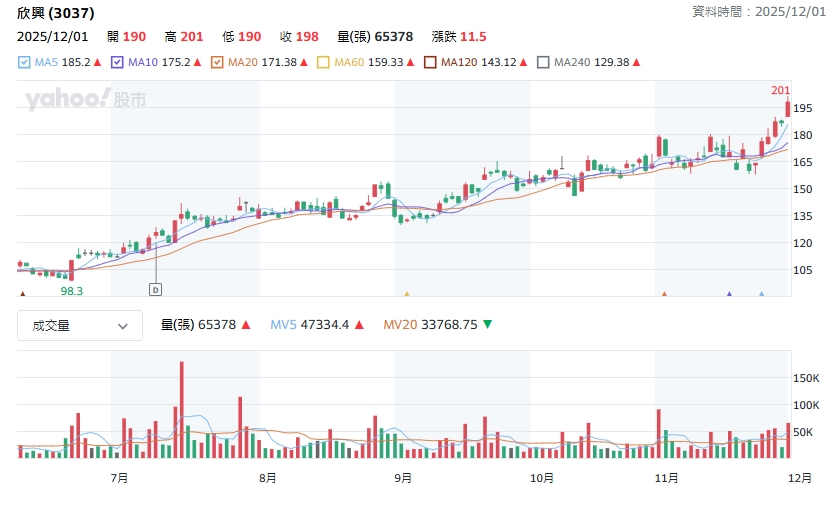Click the light blue triangle marker in late November
This screenshot has height=509, width=832.
pos(761,294)
